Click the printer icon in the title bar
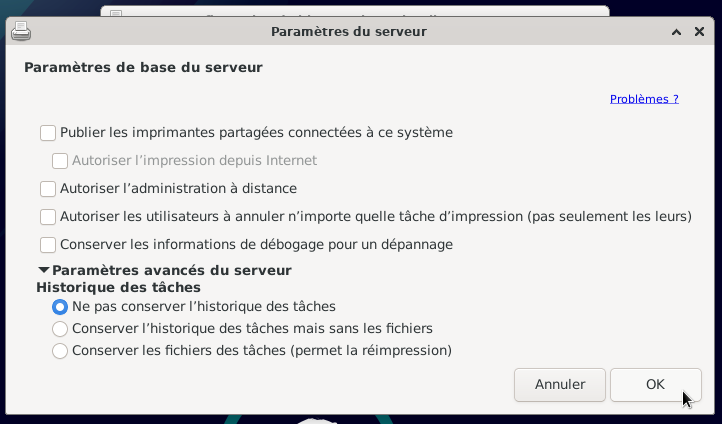The width and height of the screenshot is (722, 424). tap(21, 31)
